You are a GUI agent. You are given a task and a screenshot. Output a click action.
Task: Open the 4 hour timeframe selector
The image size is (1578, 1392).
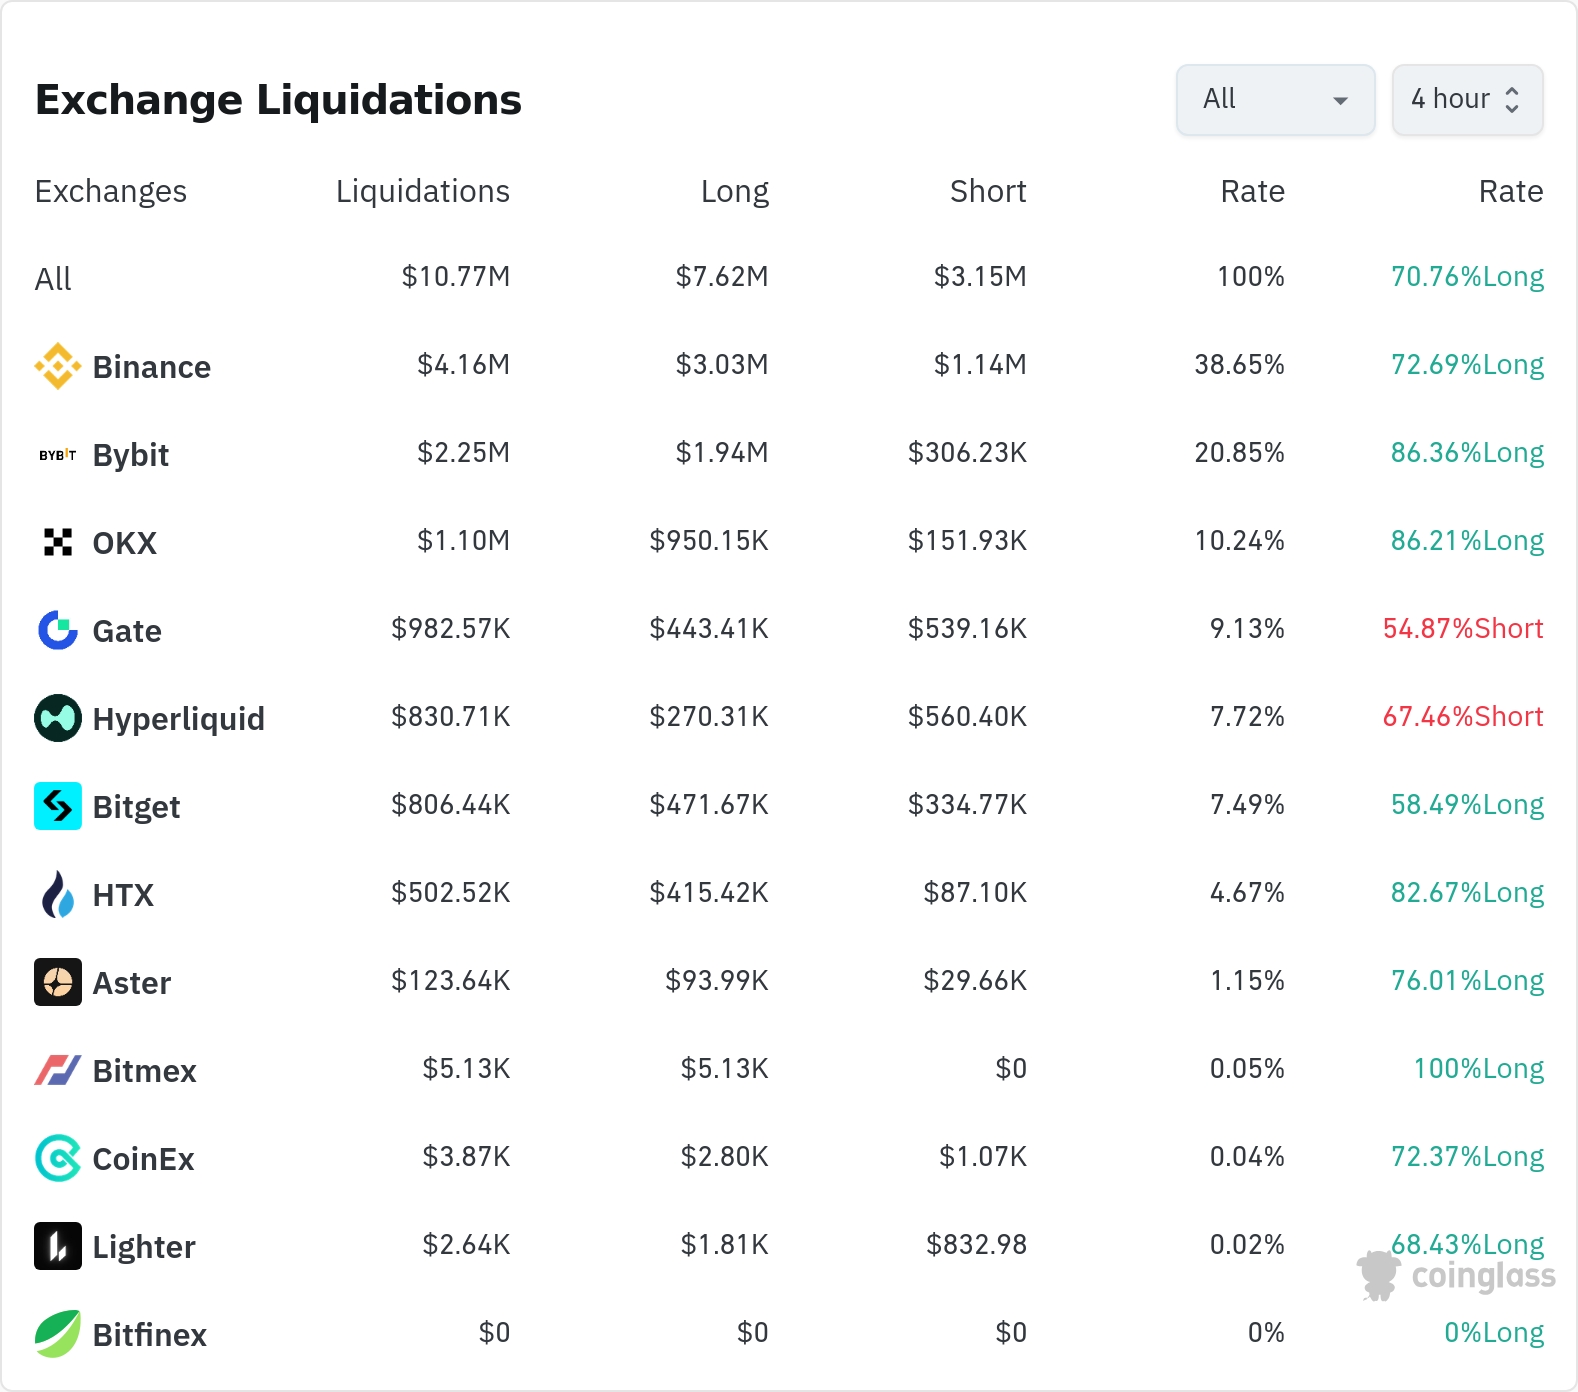click(x=1466, y=100)
